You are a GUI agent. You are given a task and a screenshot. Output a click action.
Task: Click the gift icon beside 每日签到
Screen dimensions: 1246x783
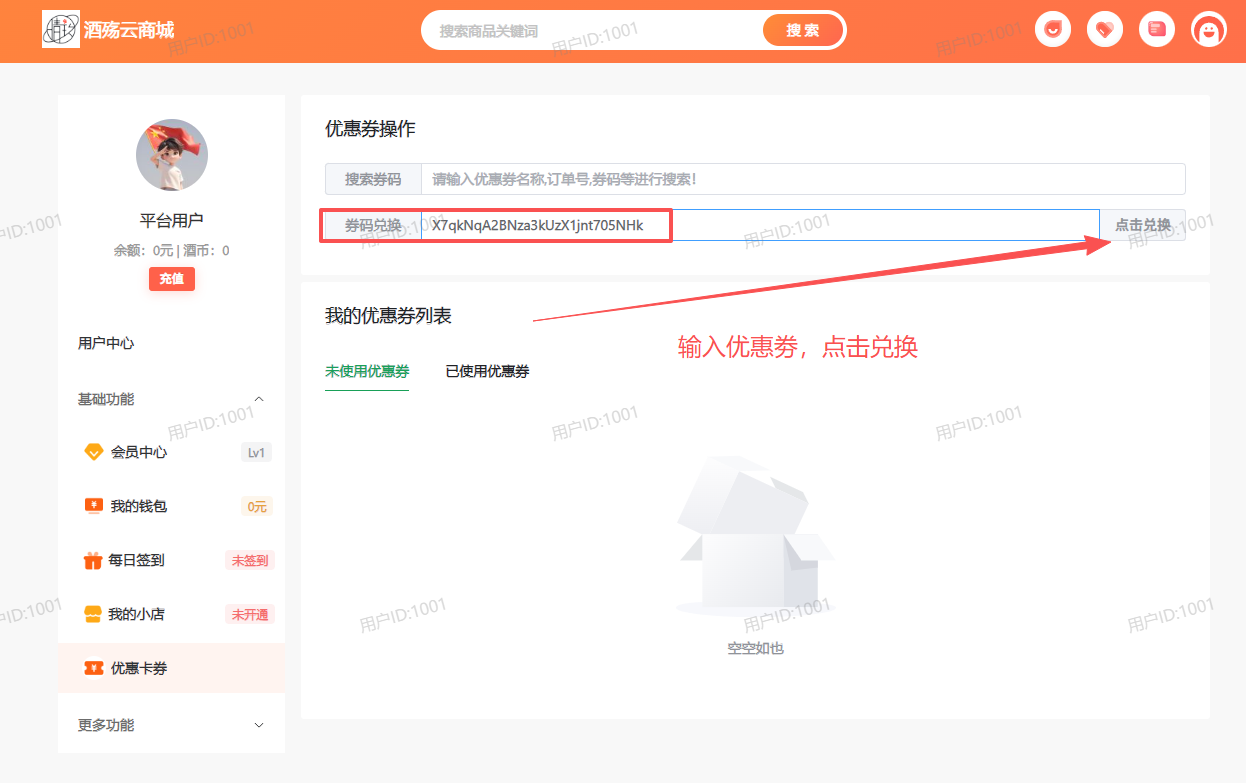click(x=93, y=560)
